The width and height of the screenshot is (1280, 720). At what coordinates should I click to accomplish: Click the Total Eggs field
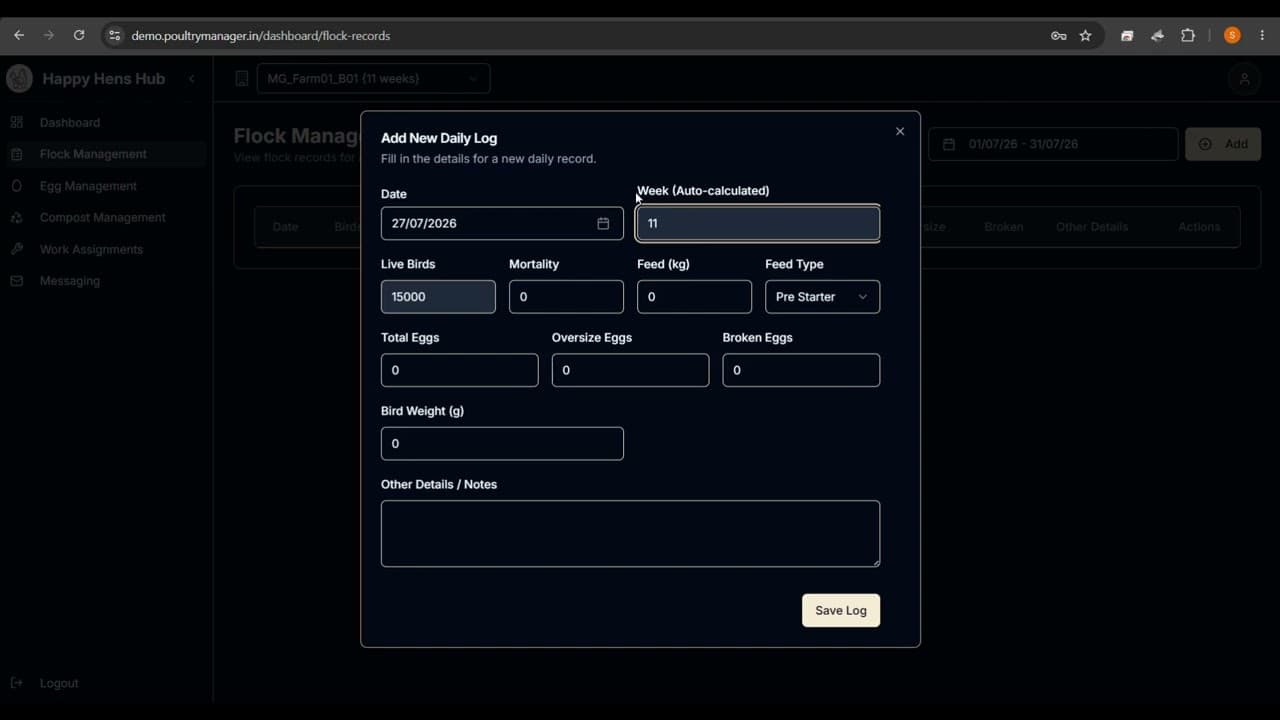(459, 370)
